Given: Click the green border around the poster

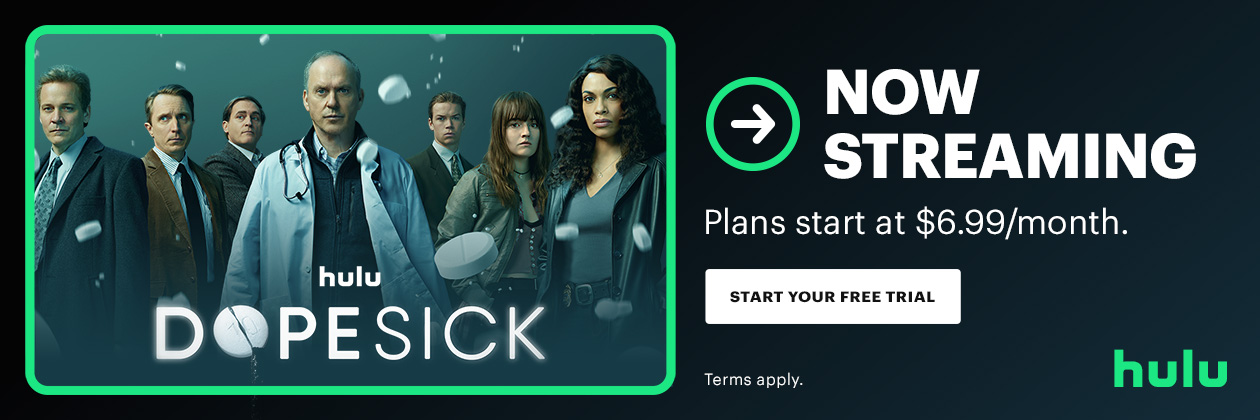Looking at the screenshot, I should pyautogui.click(x=349, y=32).
